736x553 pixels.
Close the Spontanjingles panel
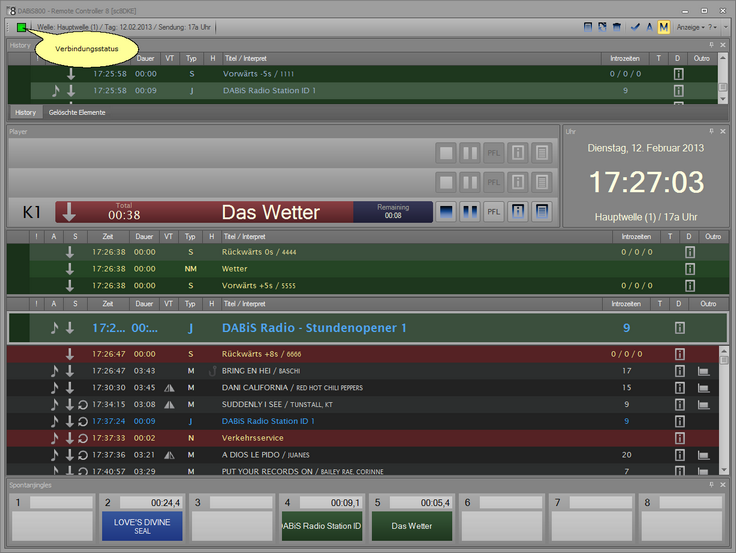click(x=723, y=485)
